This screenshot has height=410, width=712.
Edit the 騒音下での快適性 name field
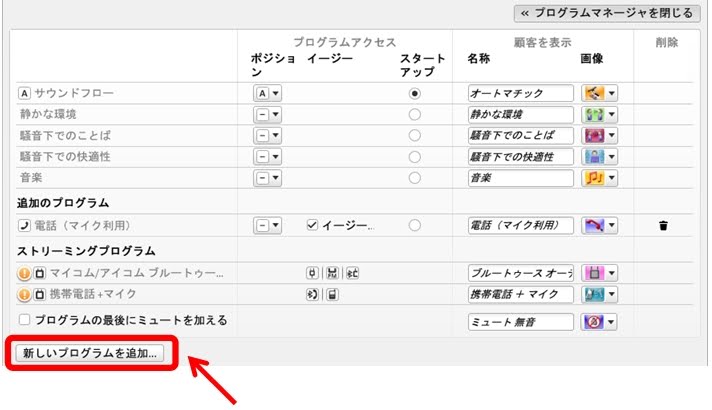click(521, 157)
